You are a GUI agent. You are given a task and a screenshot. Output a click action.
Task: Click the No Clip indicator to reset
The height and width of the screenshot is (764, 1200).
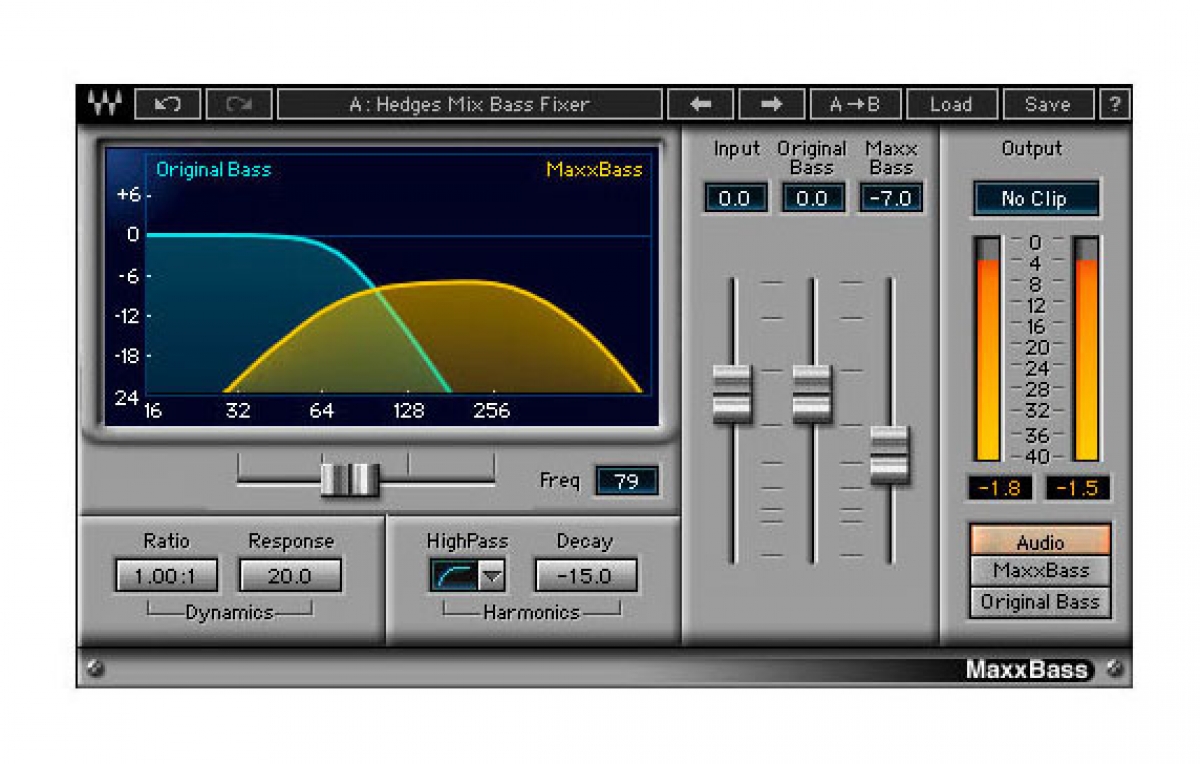coord(1035,198)
